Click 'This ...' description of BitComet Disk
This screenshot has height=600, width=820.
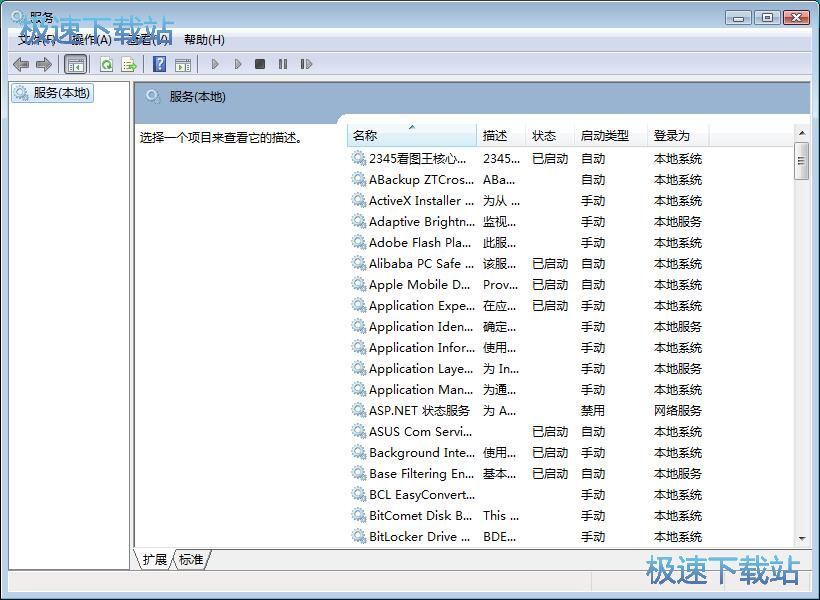(501, 515)
